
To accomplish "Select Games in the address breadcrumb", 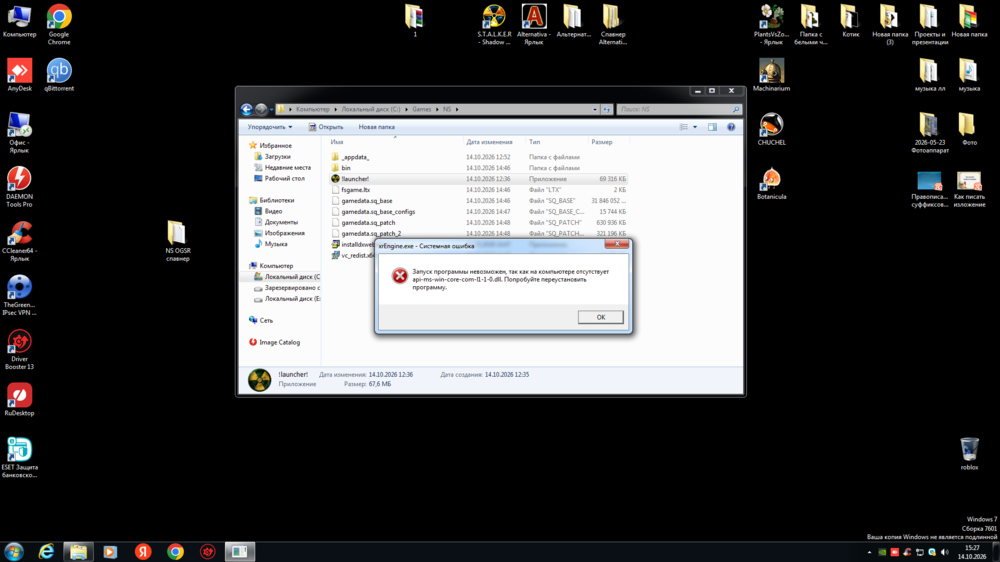I will [x=422, y=109].
